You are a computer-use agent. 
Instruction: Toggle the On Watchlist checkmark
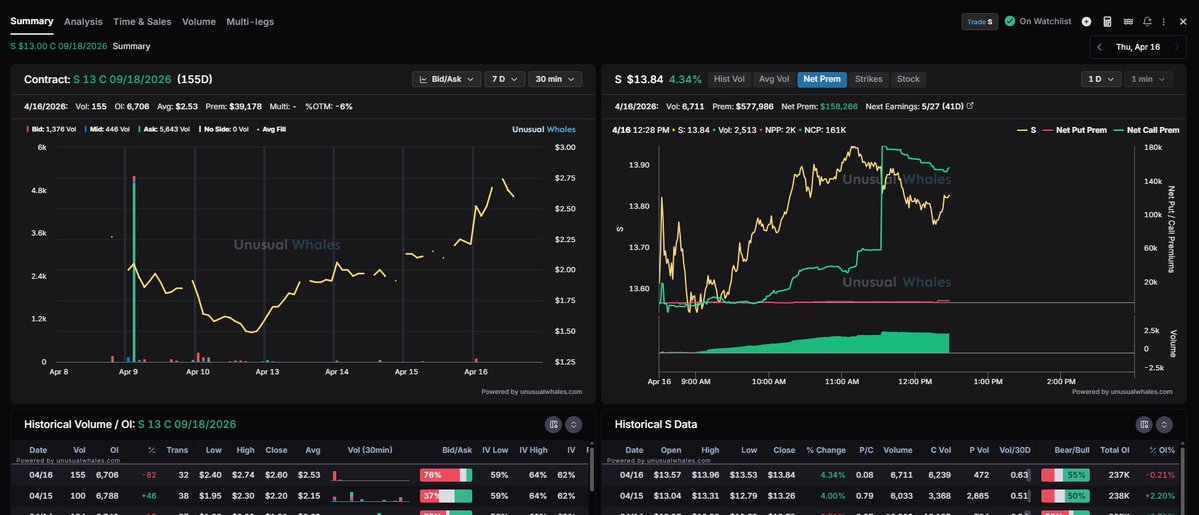(1010, 21)
